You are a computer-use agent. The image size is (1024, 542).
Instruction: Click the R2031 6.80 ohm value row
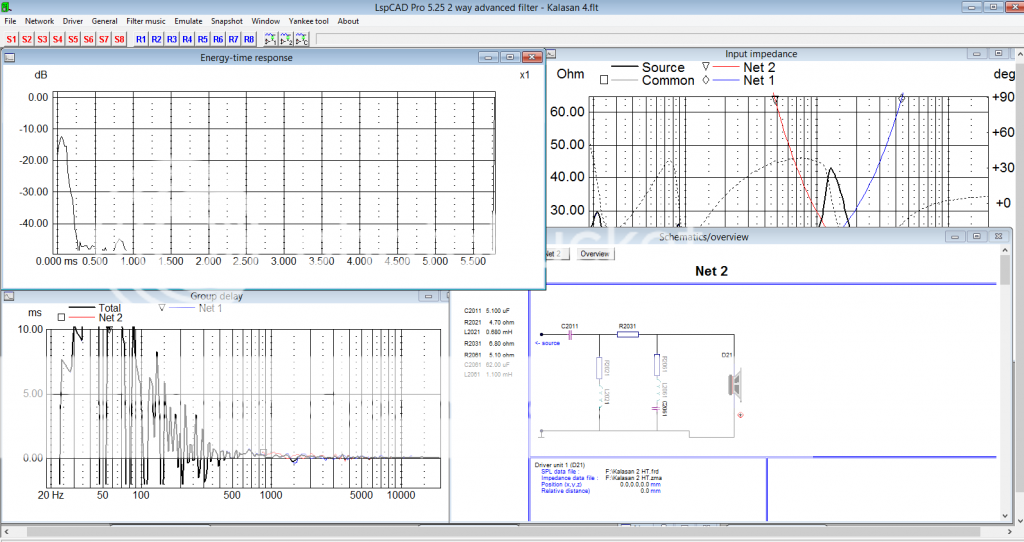489,343
